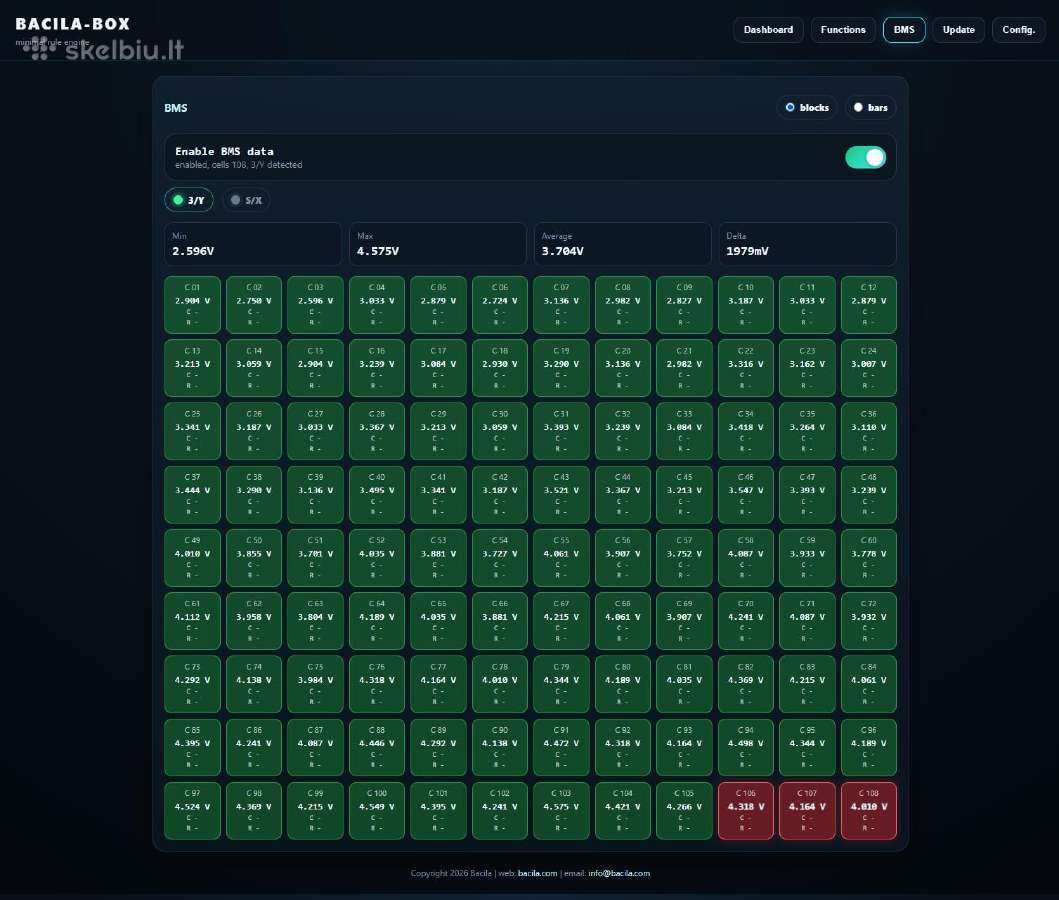Select cell block C 79 with 4.344 V
The width and height of the screenshot is (1059, 900).
pyautogui.click(x=561, y=684)
